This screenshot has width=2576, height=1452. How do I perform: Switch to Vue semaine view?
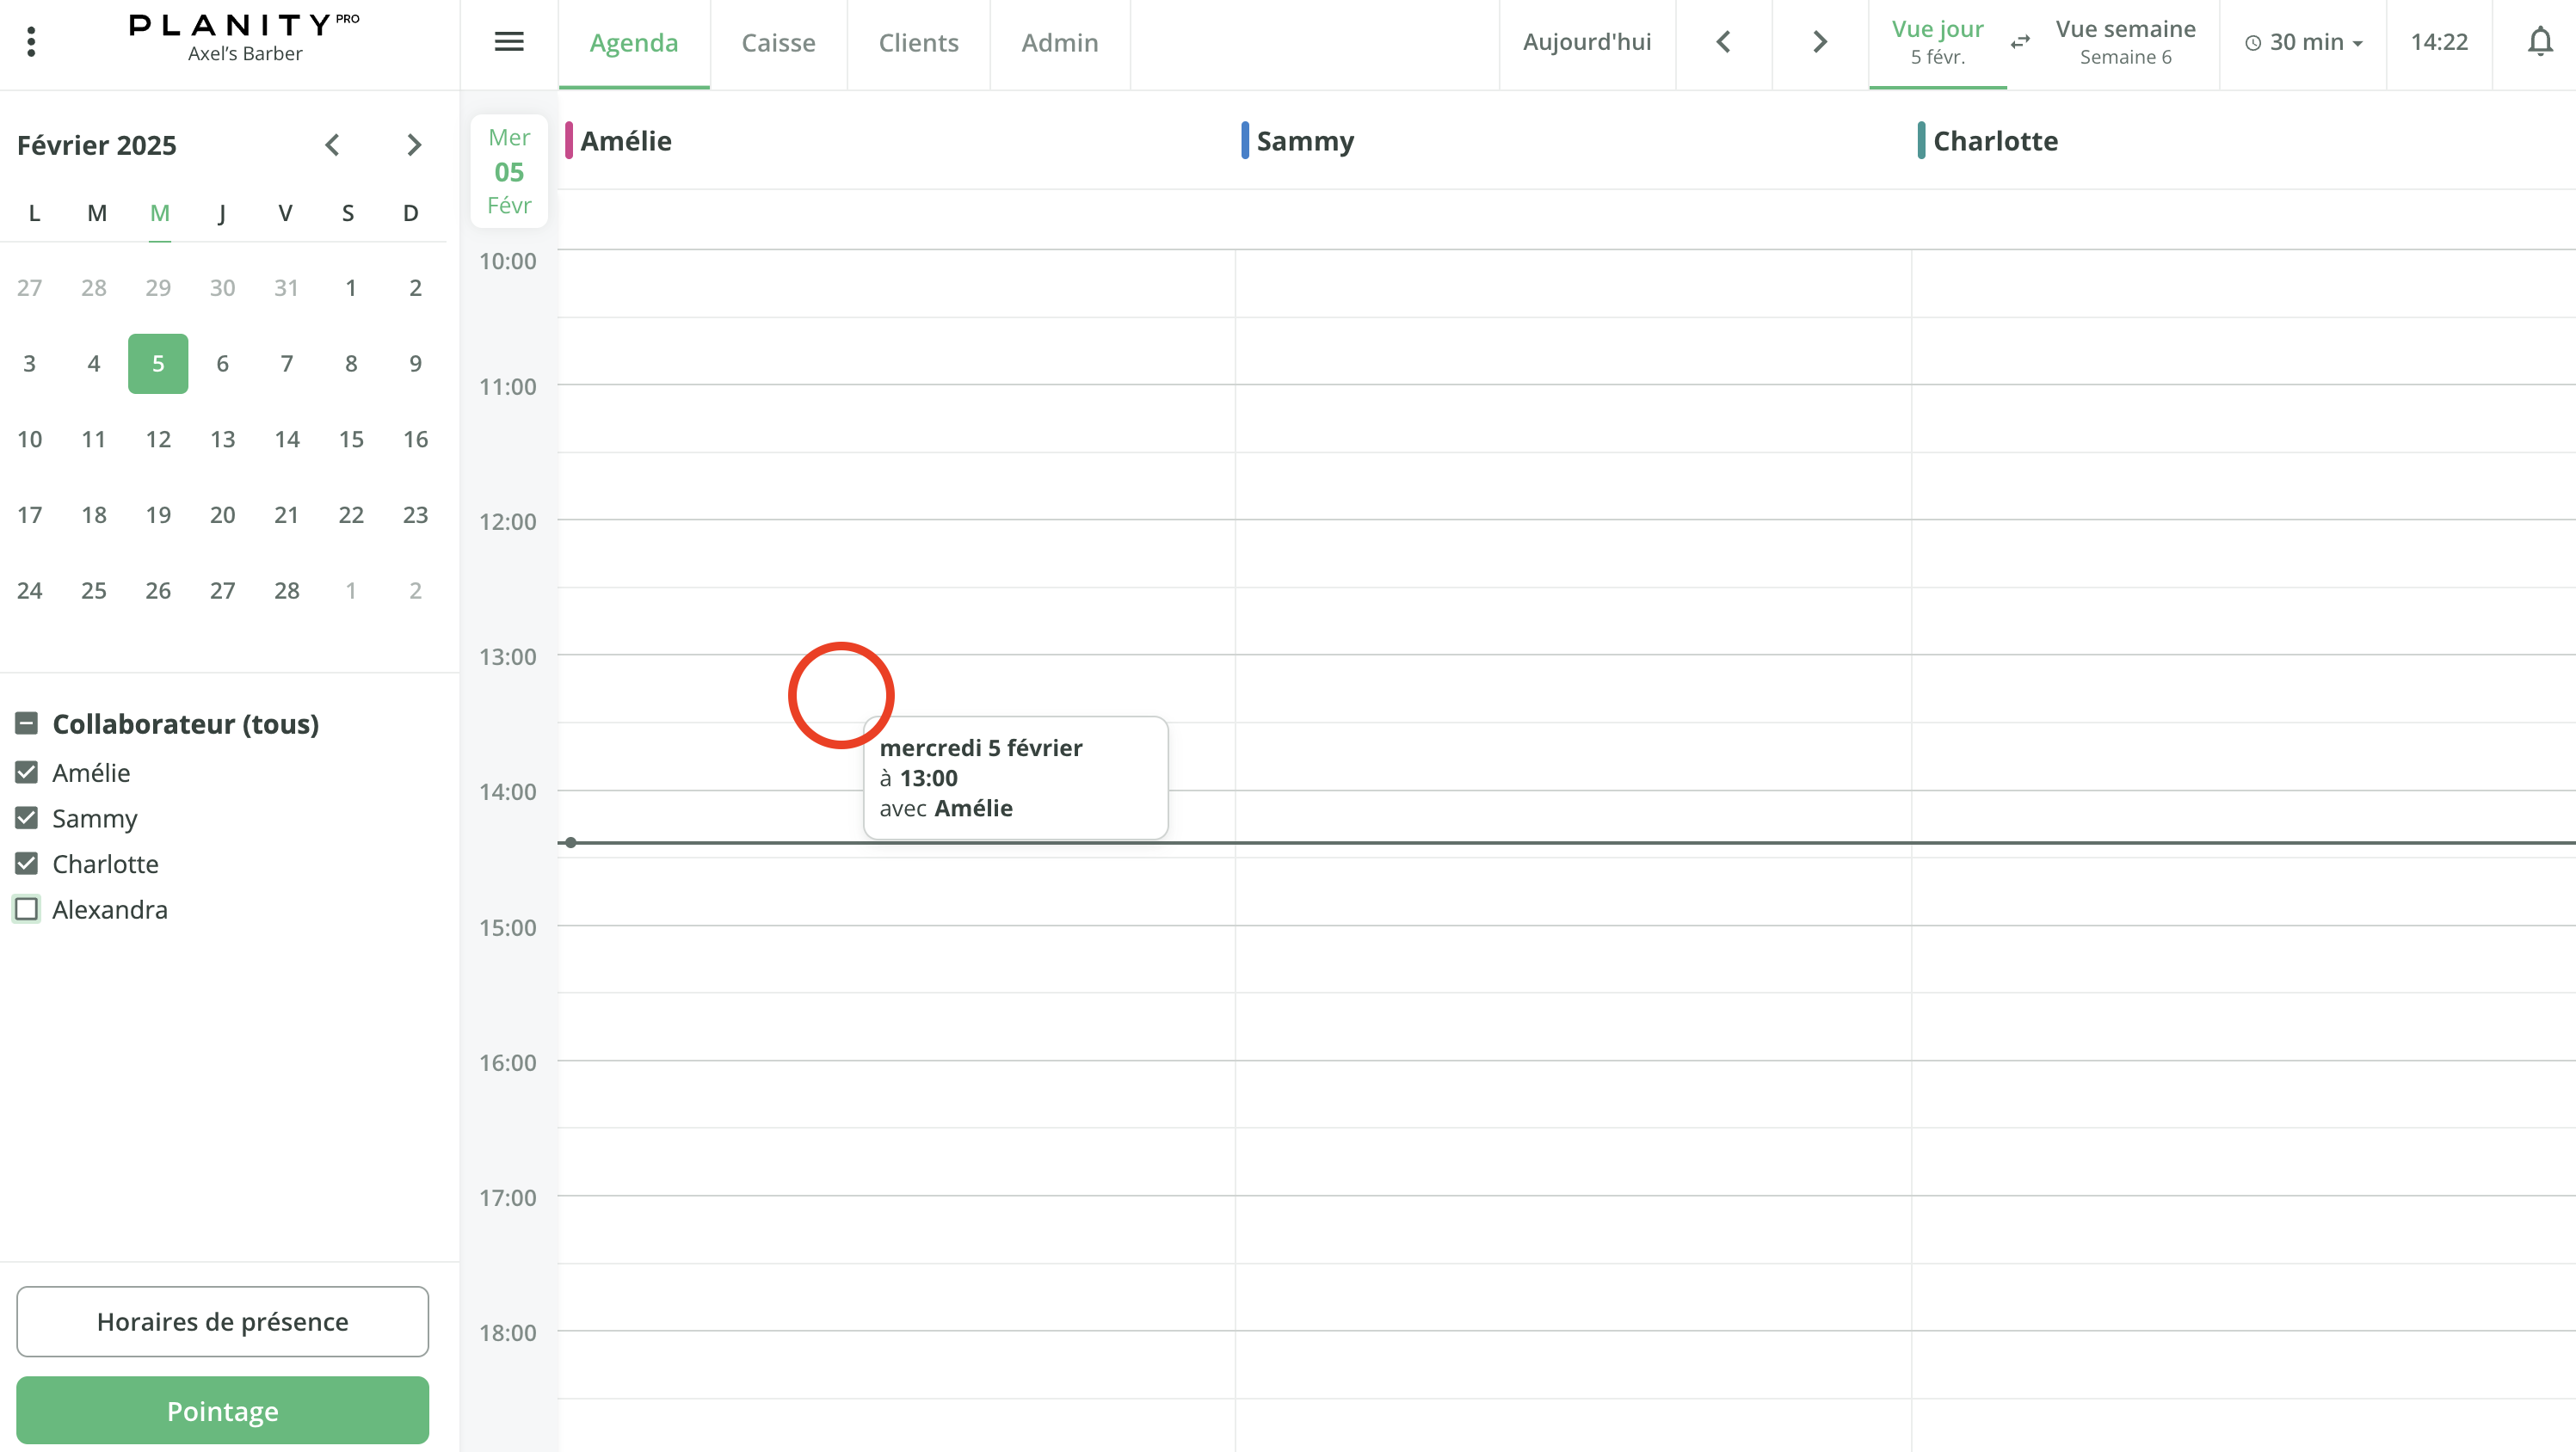[x=2125, y=42]
